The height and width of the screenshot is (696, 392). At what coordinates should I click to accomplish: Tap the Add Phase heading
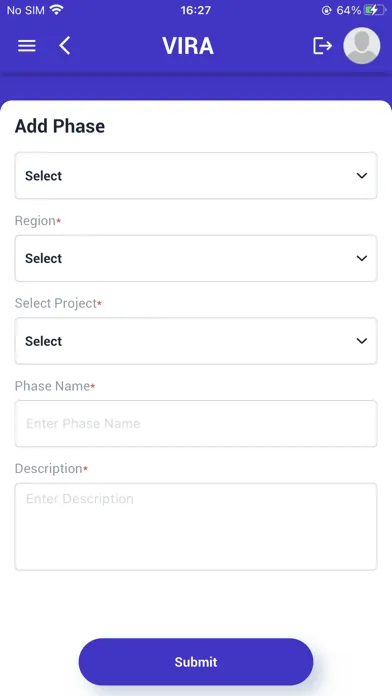(x=60, y=126)
